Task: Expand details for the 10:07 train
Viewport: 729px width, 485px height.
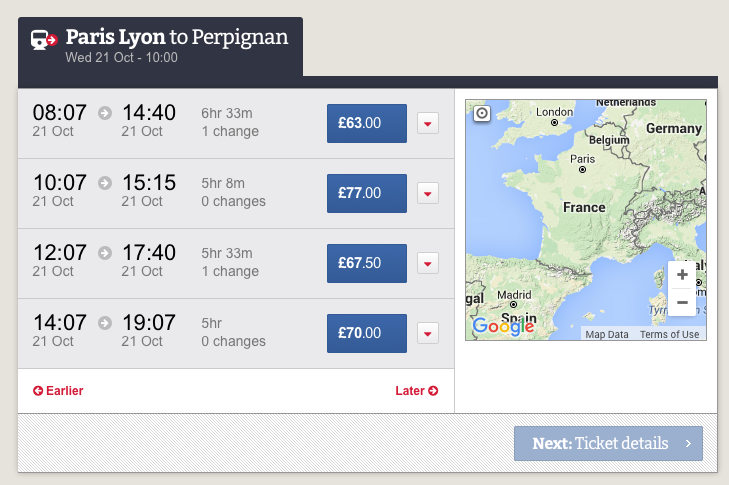Action: pyautogui.click(x=428, y=194)
